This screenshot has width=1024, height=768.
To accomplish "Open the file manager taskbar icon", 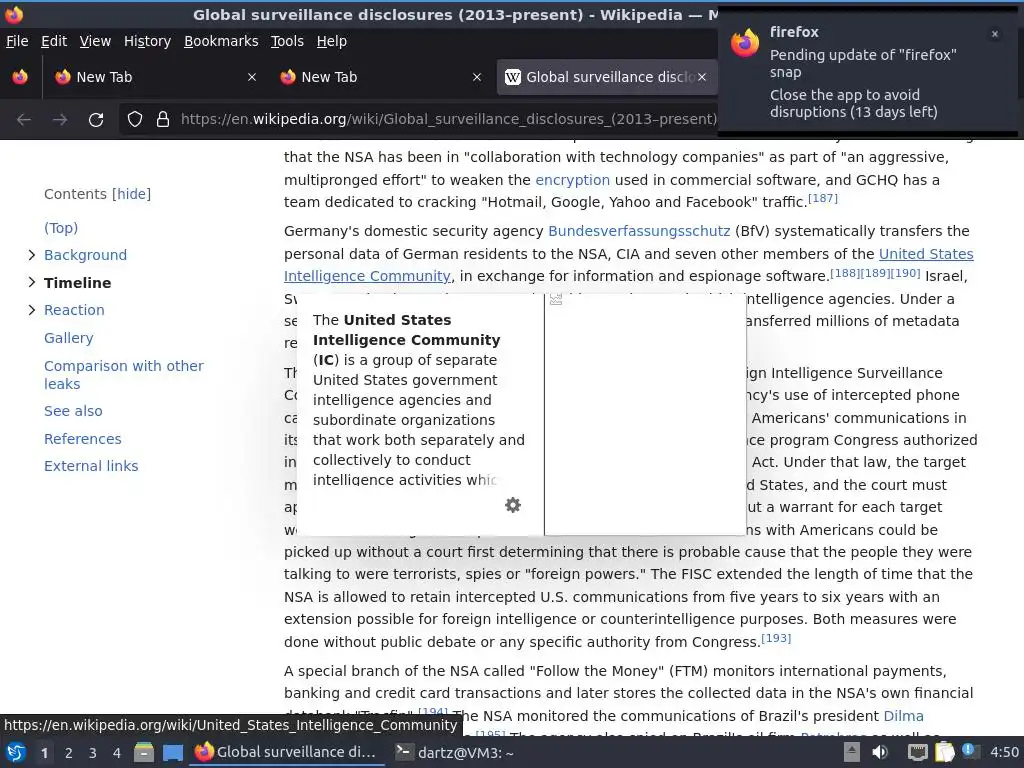I will click(x=144, y=752).
